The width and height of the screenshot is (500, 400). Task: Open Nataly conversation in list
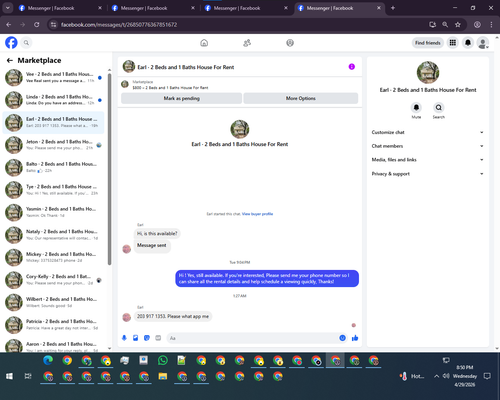(53, 235)
